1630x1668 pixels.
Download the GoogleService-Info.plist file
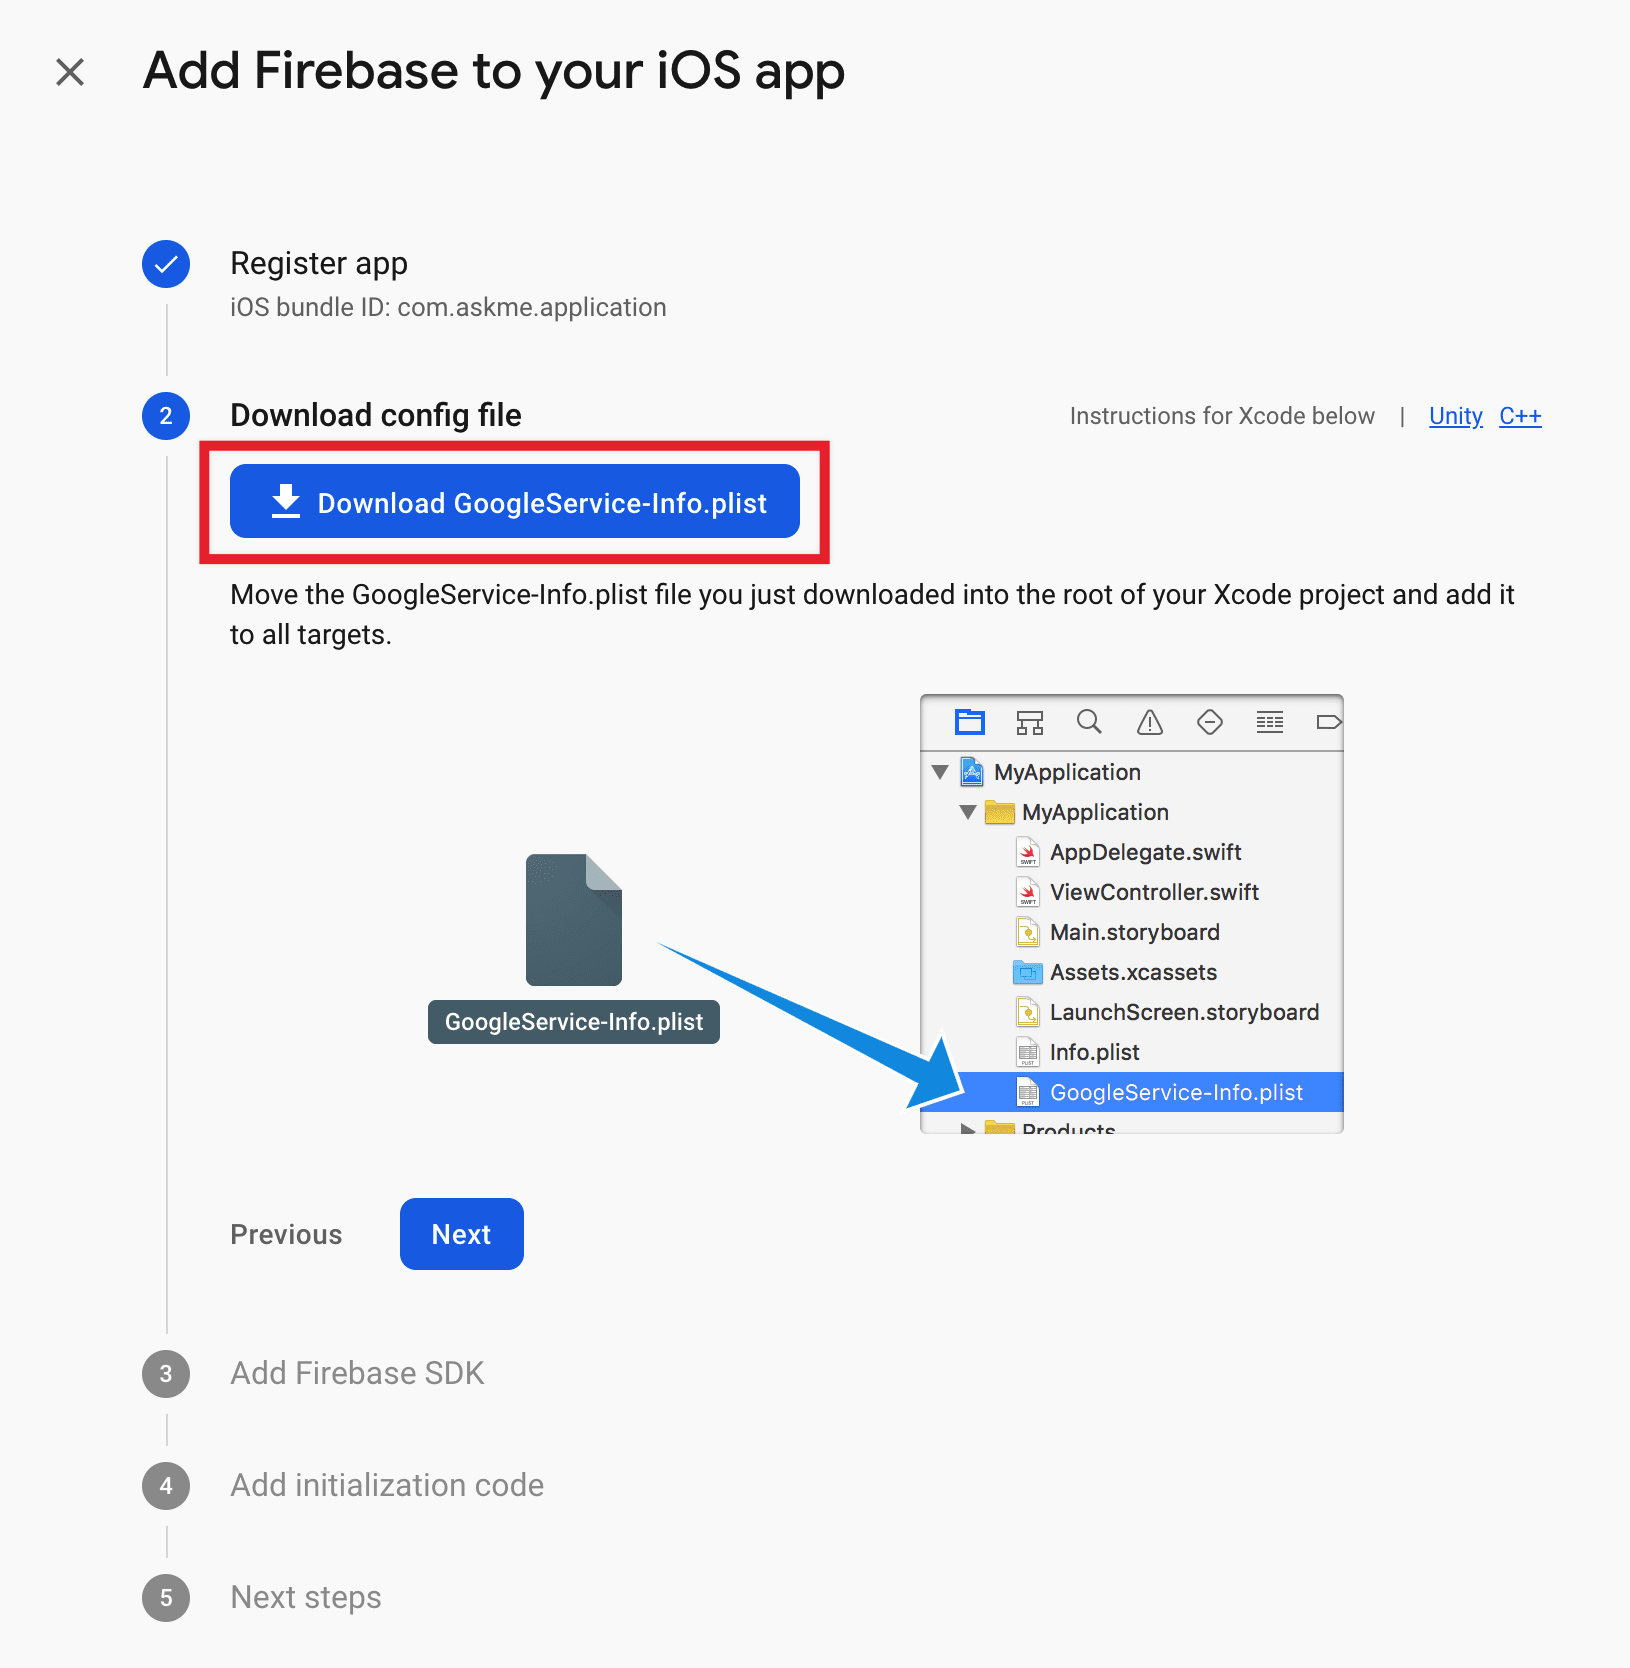tap(514, 502)
